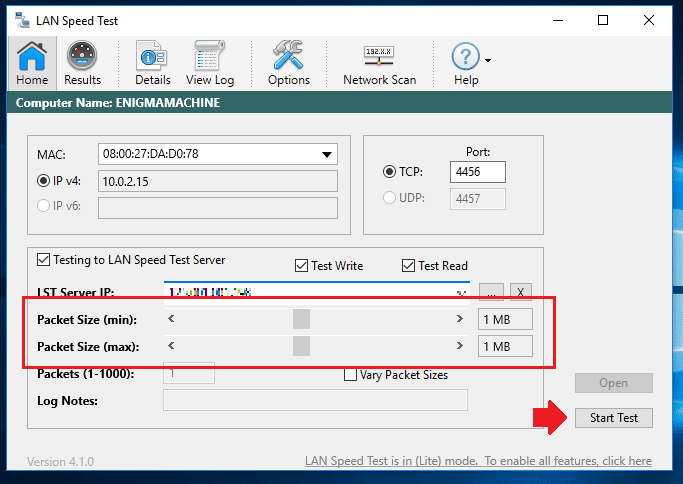
Task: Click the UDP port field showing 4457
Action: pos(478,199)
